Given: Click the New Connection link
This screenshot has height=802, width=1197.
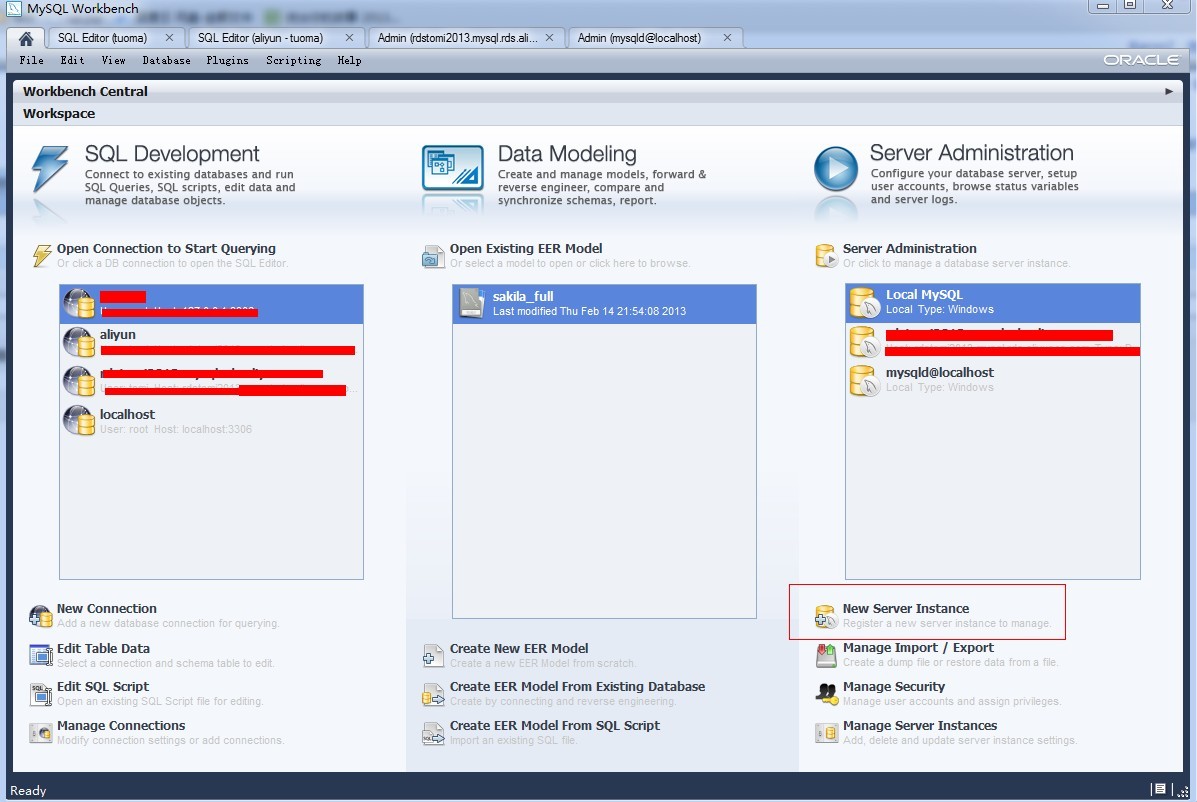Looking at the screenshot, I should pos(107,609).
